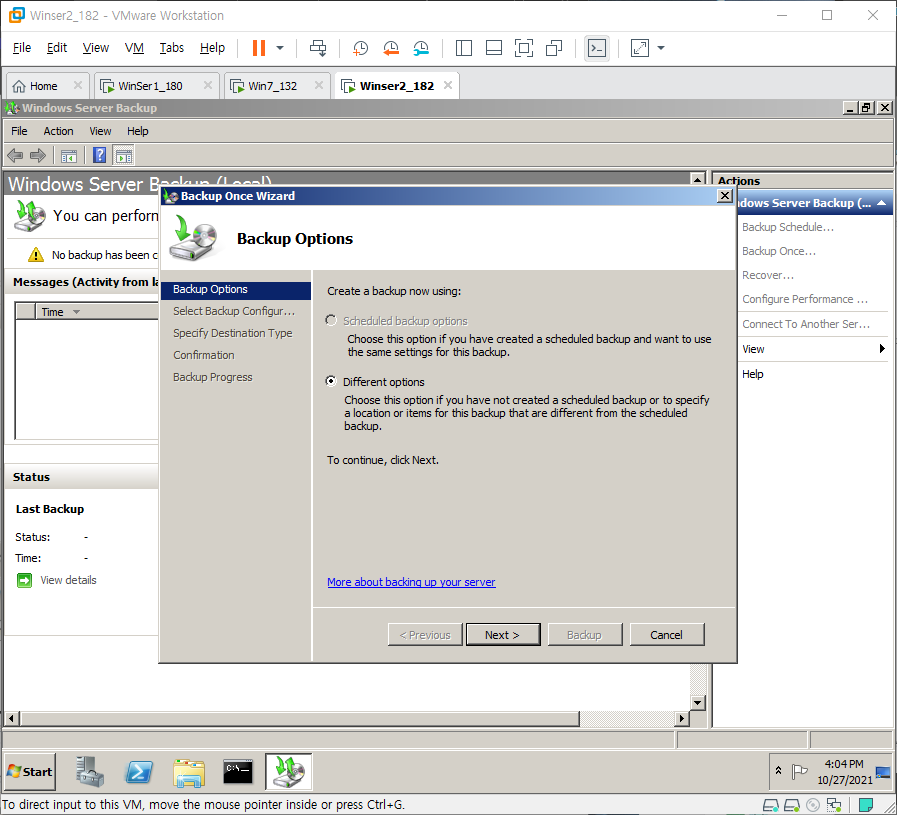Open the VMware File menu
Image resolution: width=897 pixels, height=815 pixels.
(x=22, y=47)
